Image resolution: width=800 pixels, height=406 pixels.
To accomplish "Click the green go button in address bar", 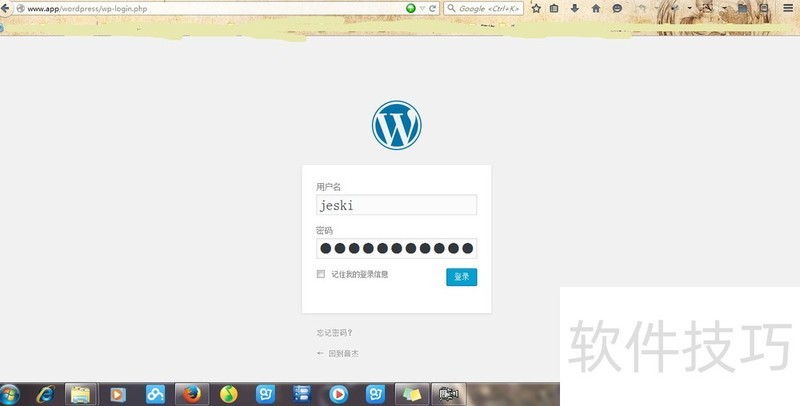I will click(x=411, y=8).
